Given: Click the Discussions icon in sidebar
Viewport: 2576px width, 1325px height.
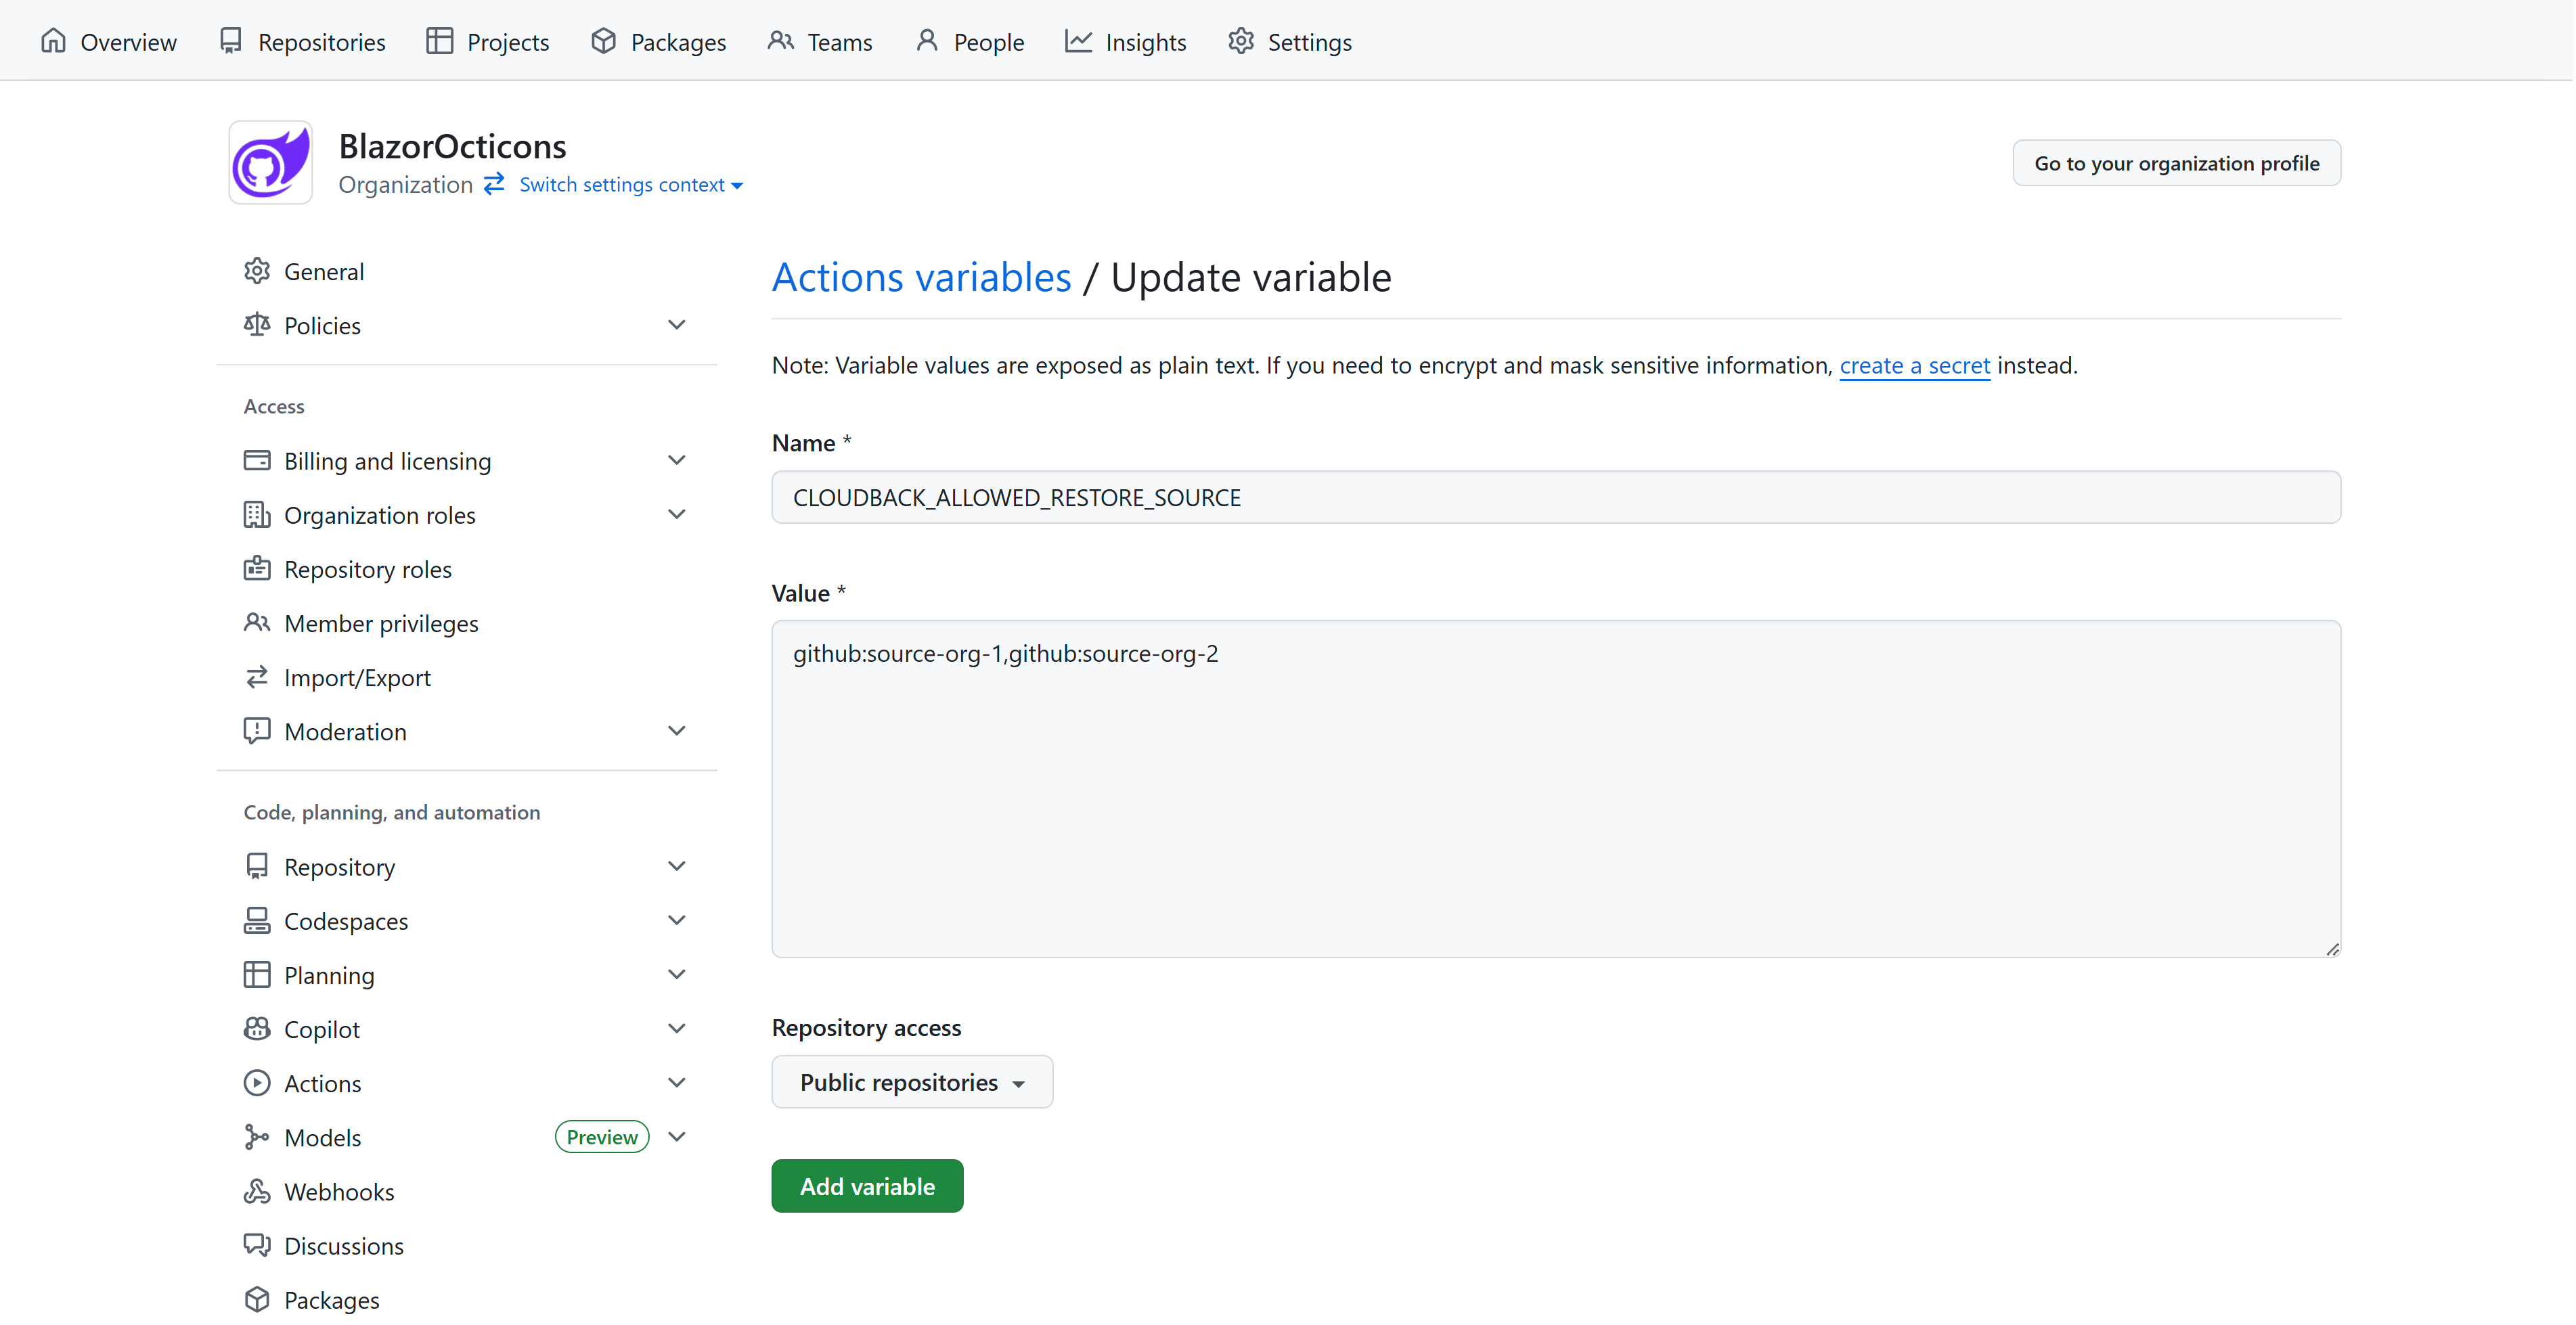Looking at the screenshot, I should [257, 1245].
